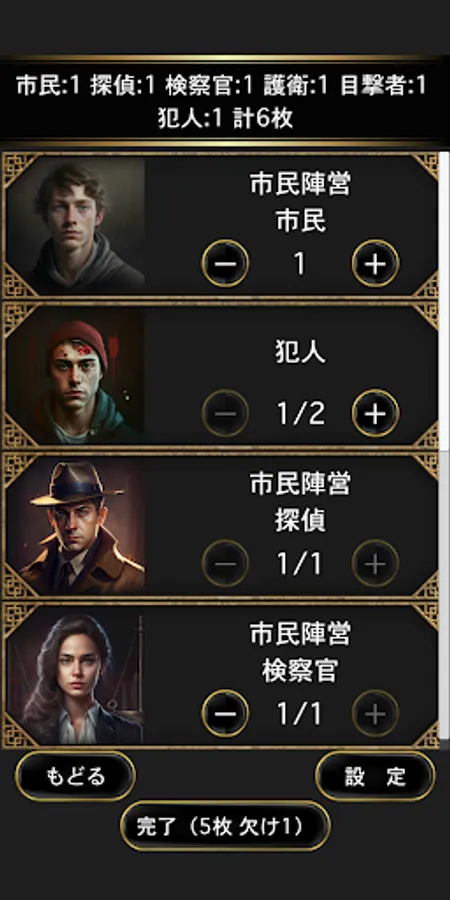Click the 犯人 count value 1/2
The width and height of the screenshot is (450, 900).
click(x=300, y=413)
